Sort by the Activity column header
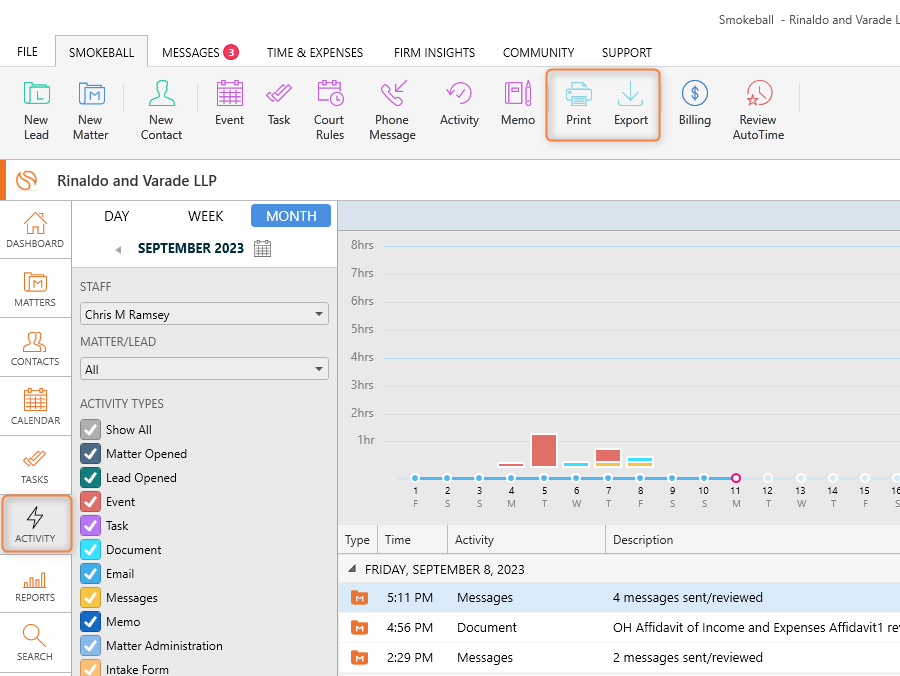This screenshot has height=676, width=900. tap(526, 539)
